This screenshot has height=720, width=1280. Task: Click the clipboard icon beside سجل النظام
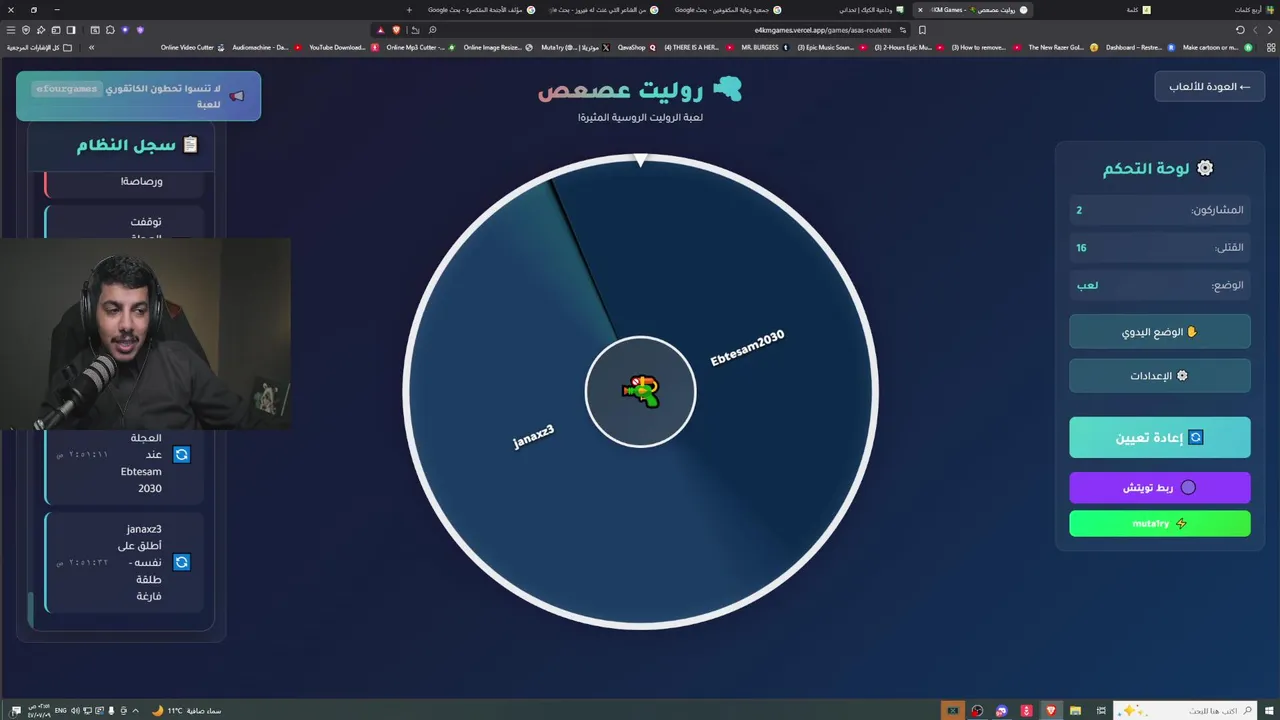tap(190, 145)
